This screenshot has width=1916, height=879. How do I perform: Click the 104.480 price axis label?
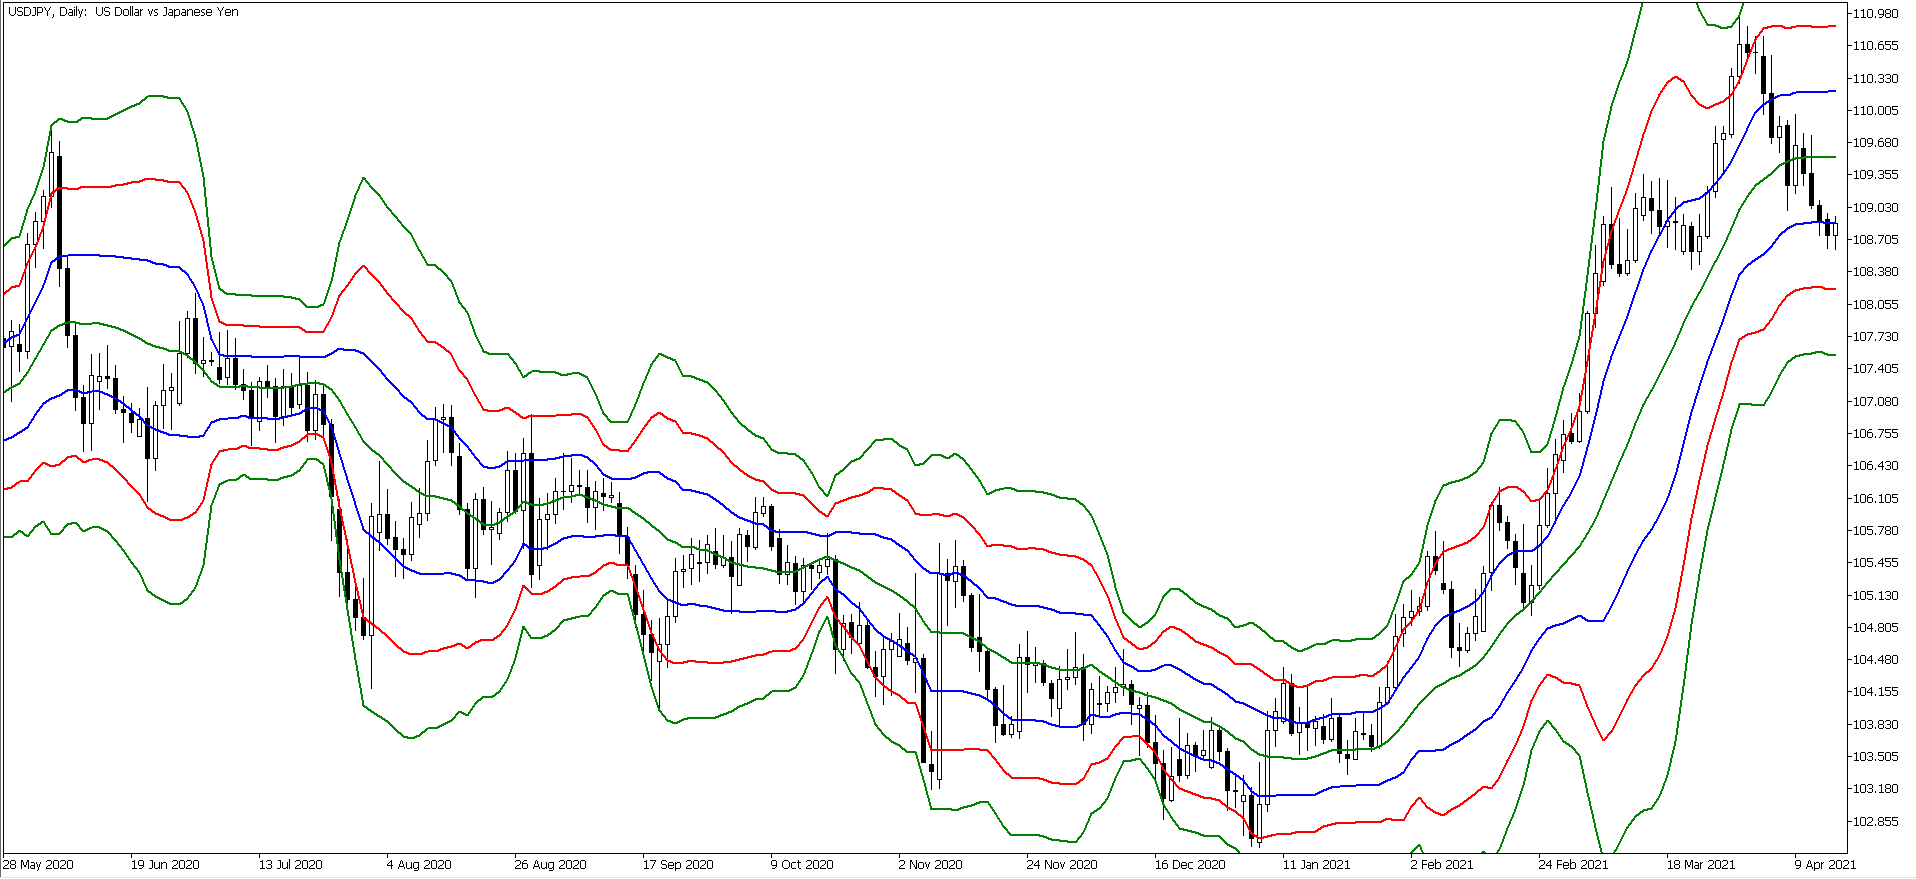coord(1875,660)
